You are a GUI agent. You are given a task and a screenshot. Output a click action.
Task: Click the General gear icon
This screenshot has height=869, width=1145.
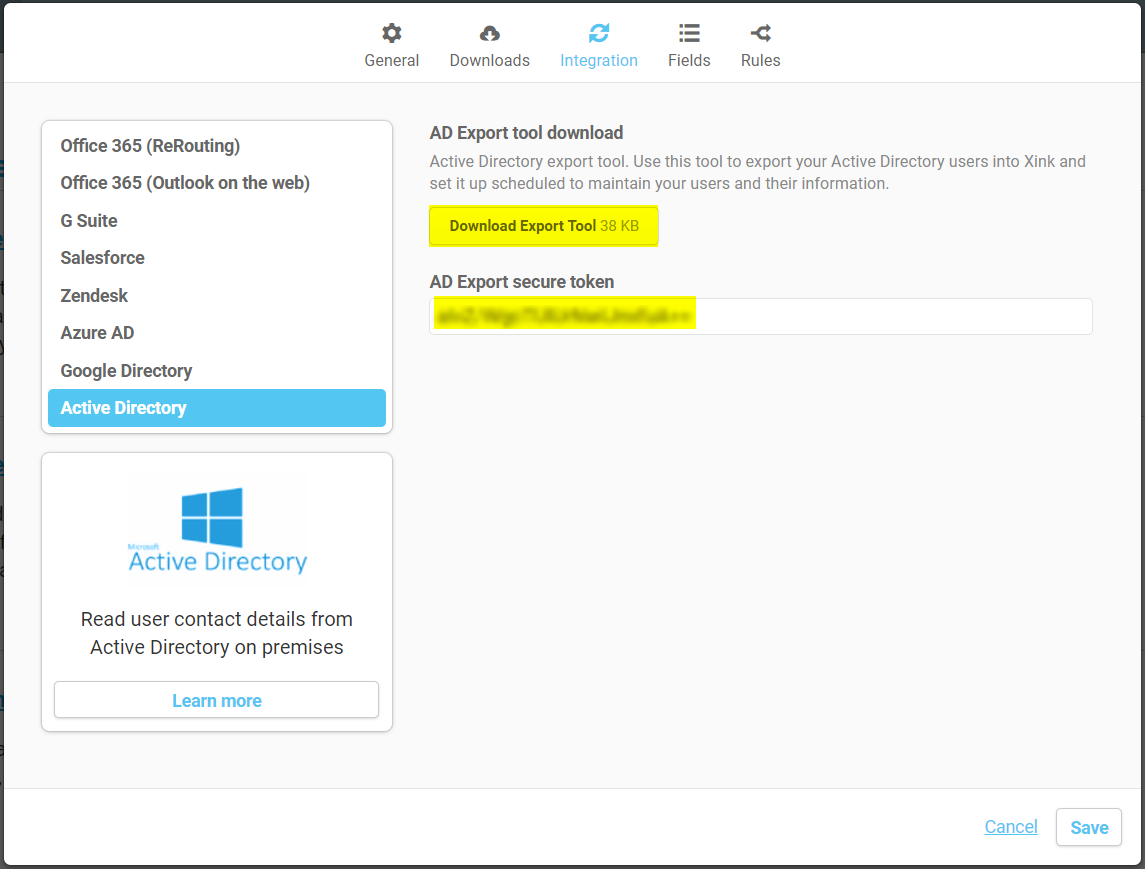[x=391, y=33]
